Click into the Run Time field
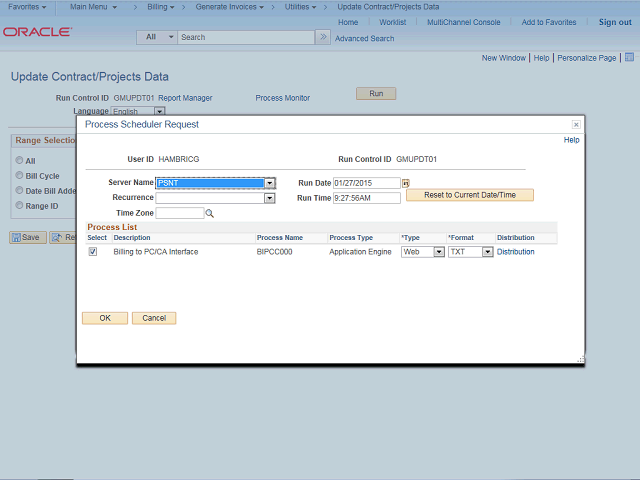The width and height of the screenshot is (640, 480). pyautogui.click(x=366, y=198)
